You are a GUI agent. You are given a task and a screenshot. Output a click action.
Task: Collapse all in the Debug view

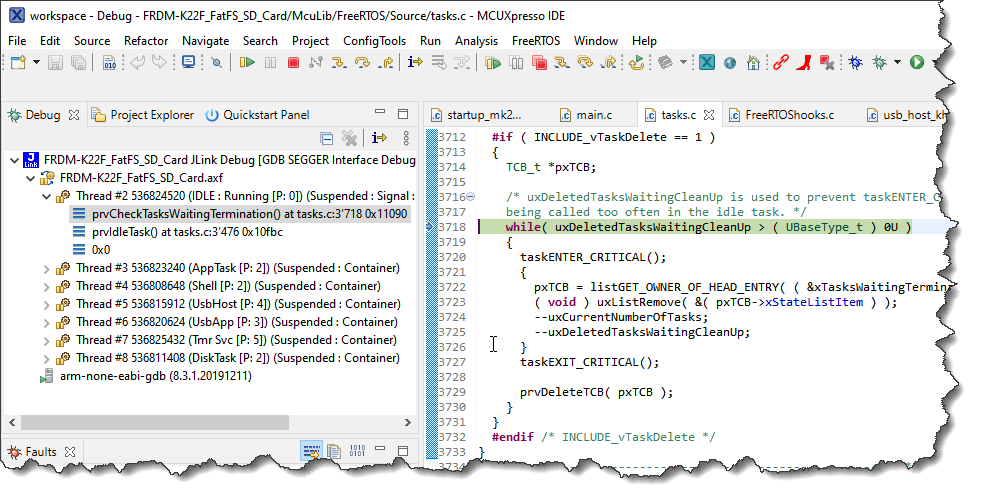pos(326,138)
